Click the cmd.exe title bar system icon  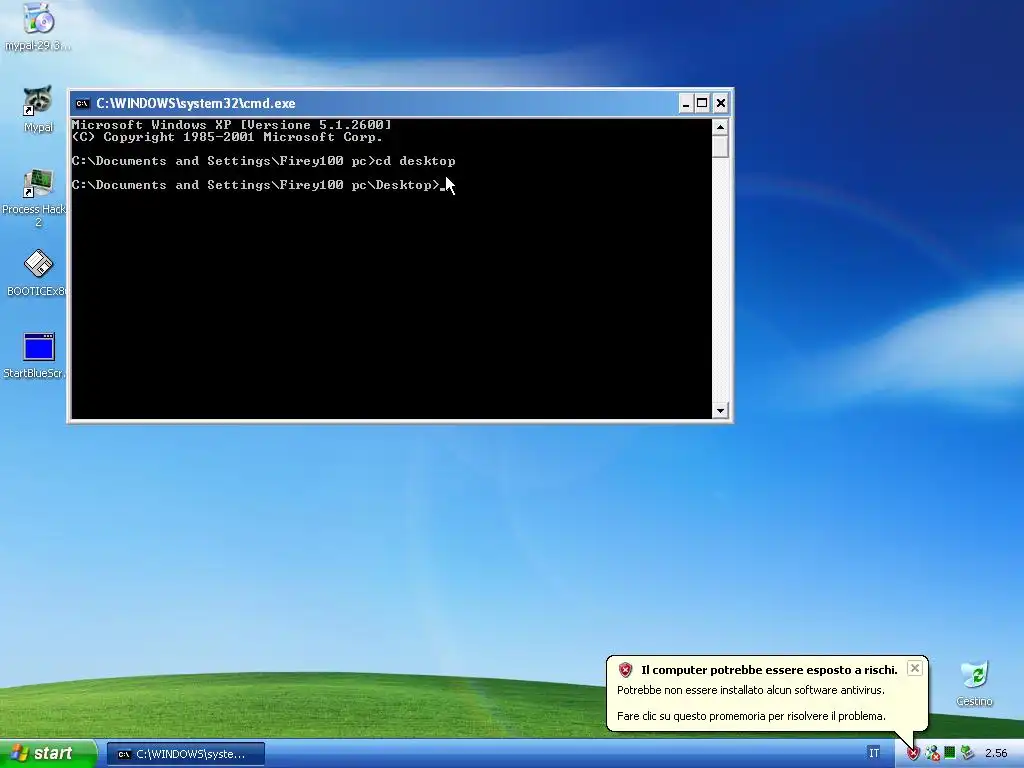(82, 103)
